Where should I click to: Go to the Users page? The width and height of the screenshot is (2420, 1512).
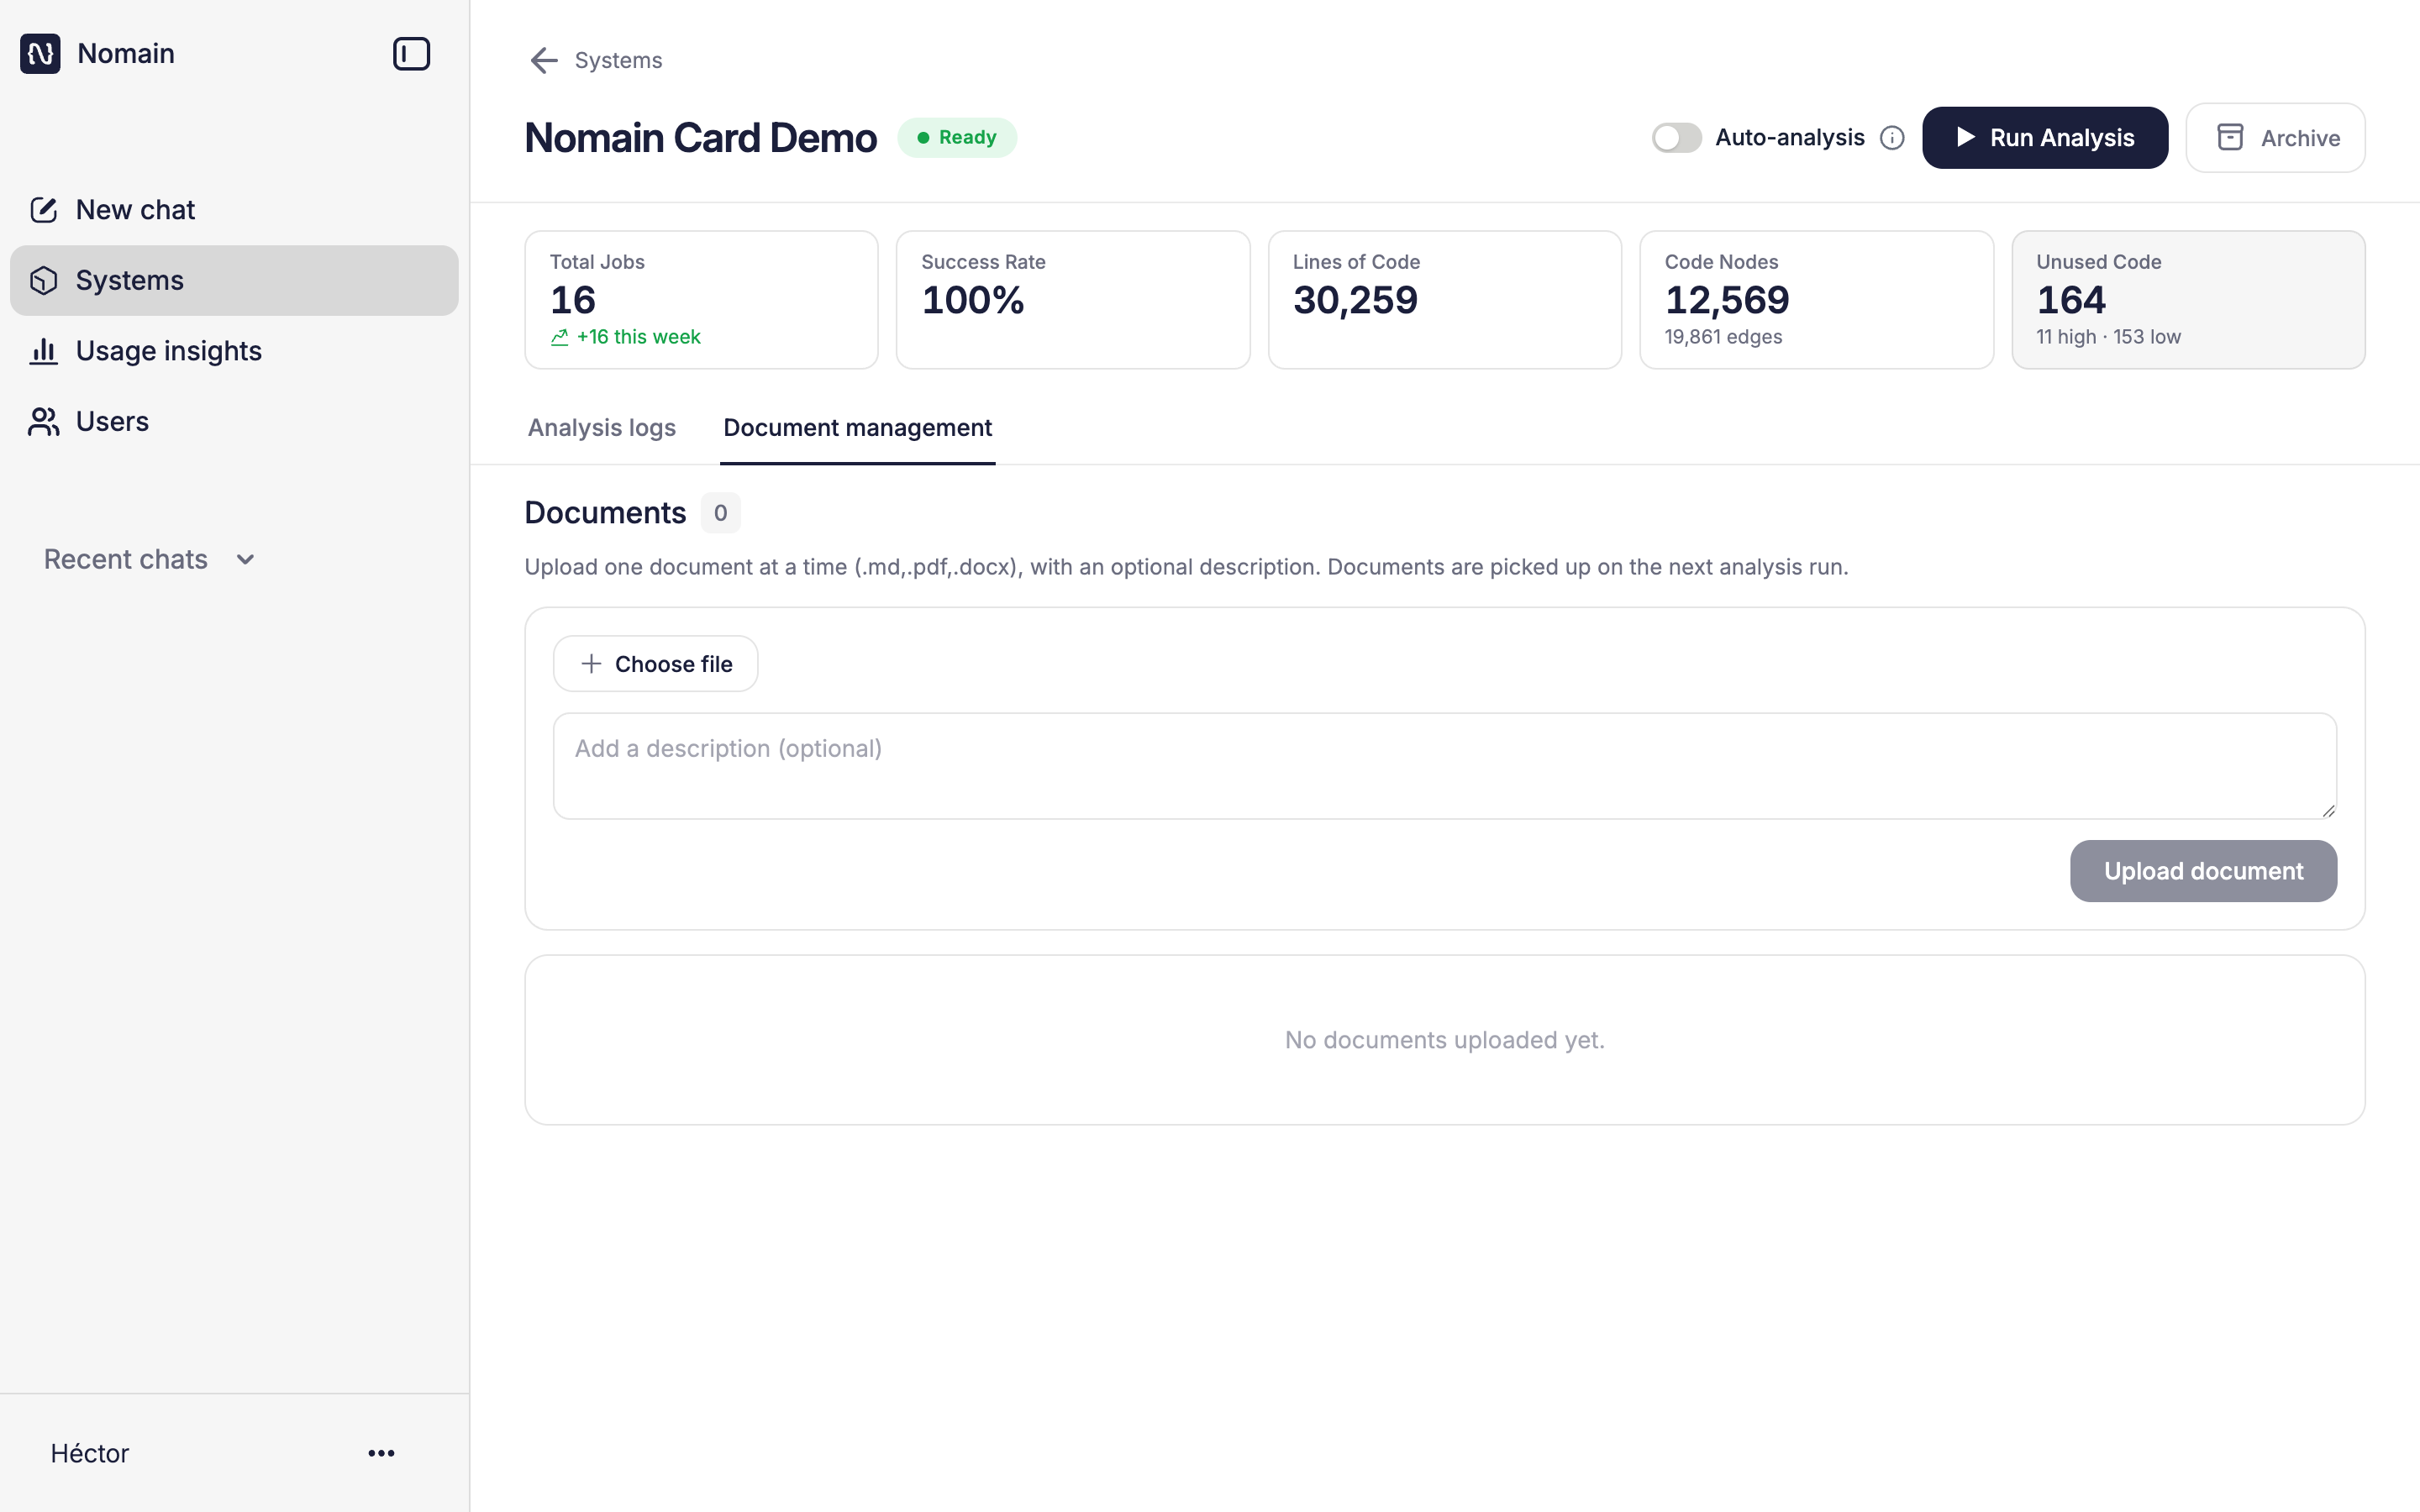click(x=234, y=422)
